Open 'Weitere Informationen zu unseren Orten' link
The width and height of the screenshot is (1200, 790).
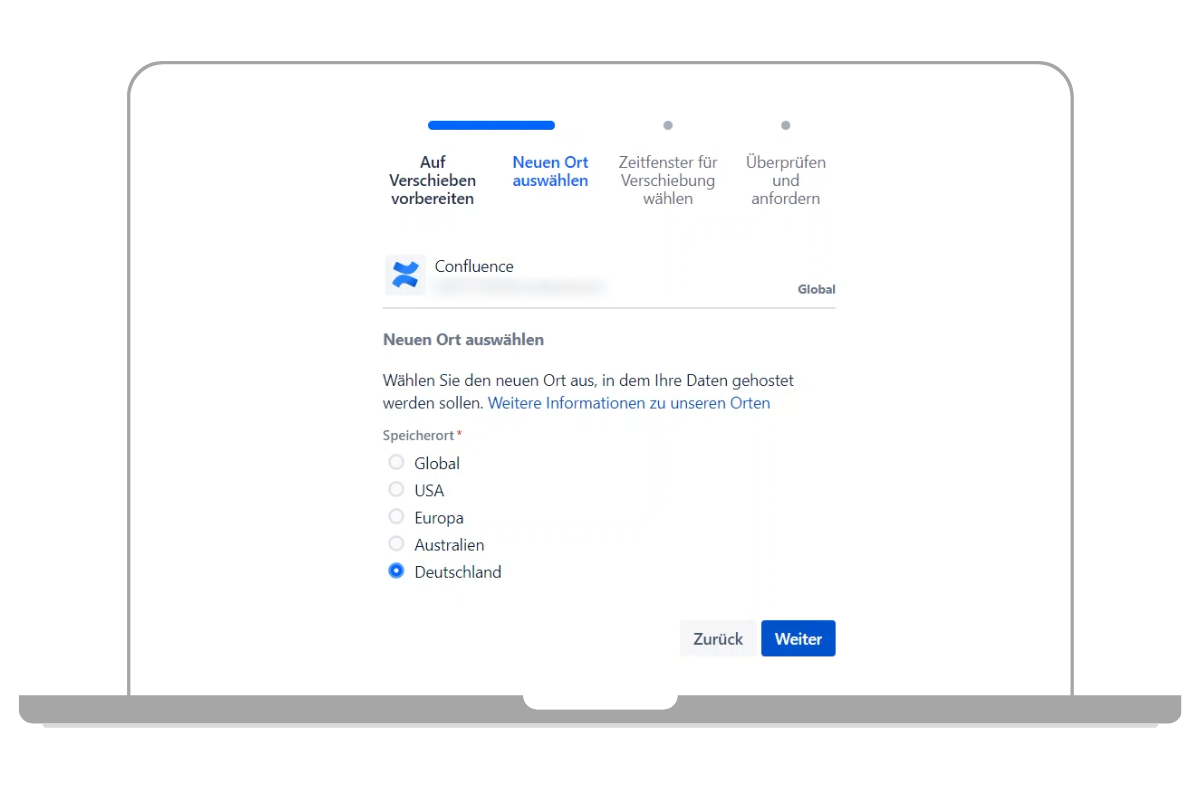pos(629,403)
